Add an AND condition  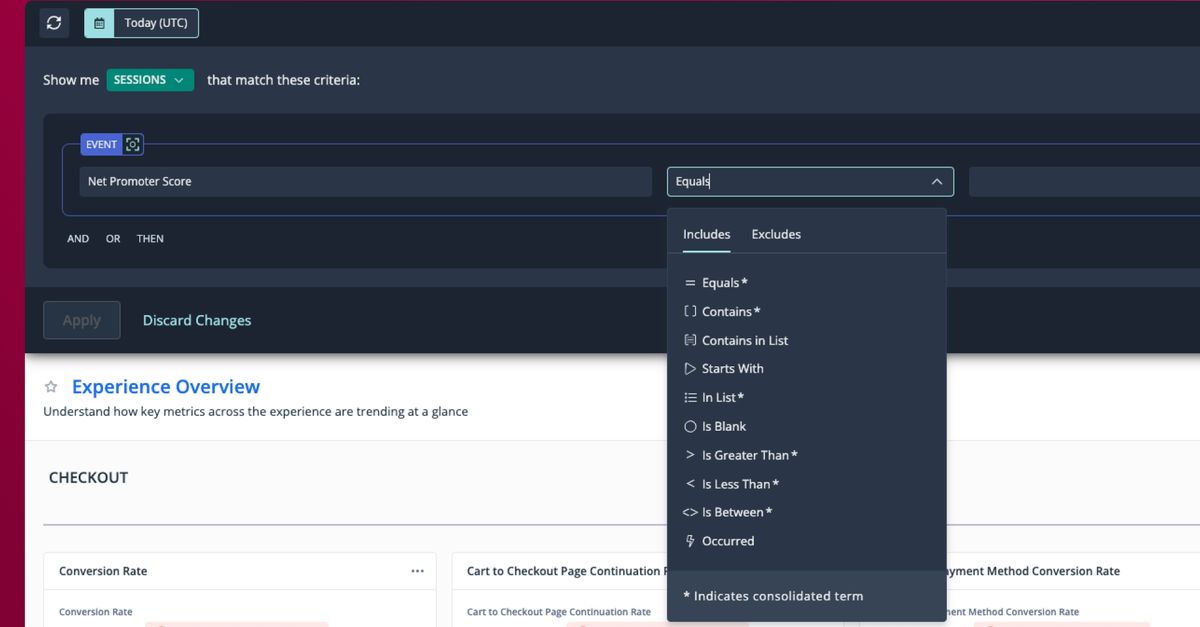(78, 239)
